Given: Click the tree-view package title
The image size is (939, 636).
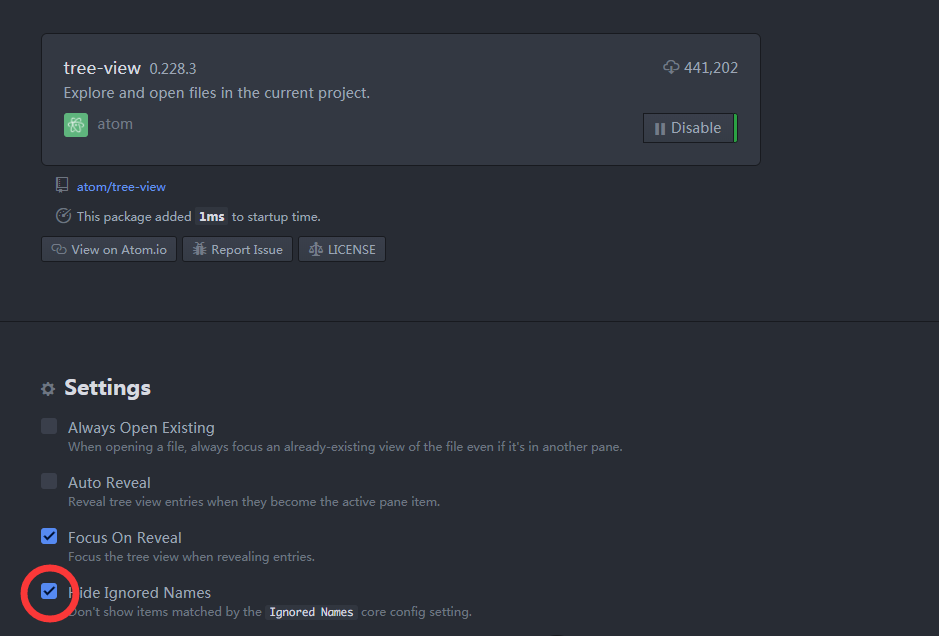Looking at the screenshot, I should pyautogui.click(x=103, y=68).
